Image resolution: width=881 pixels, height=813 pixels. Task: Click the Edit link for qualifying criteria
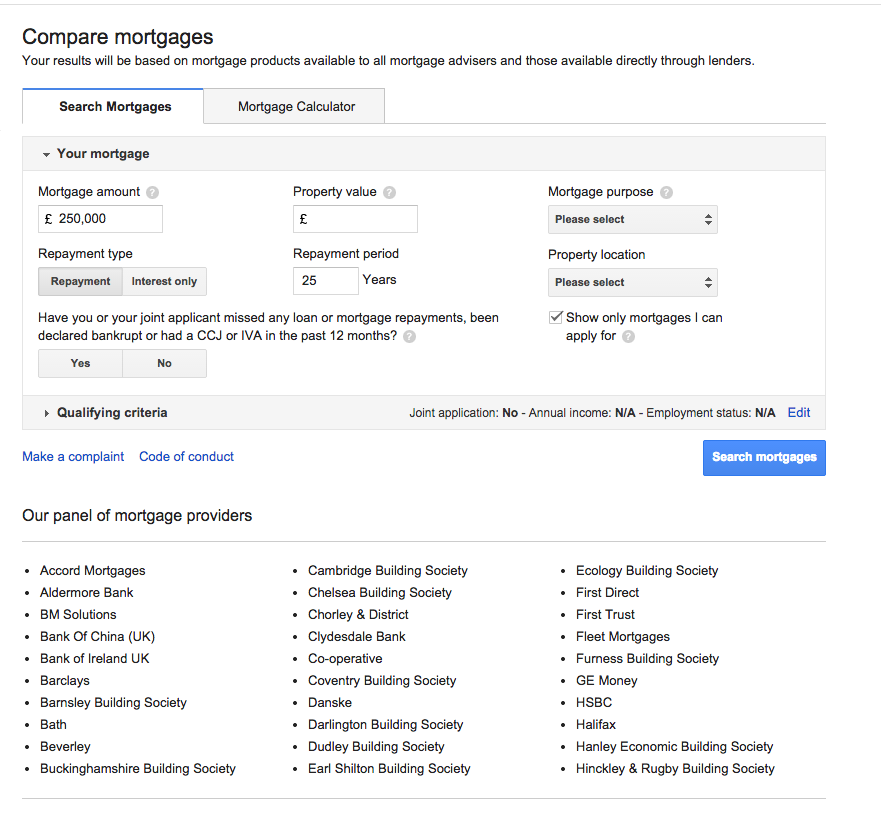point(798,412)
